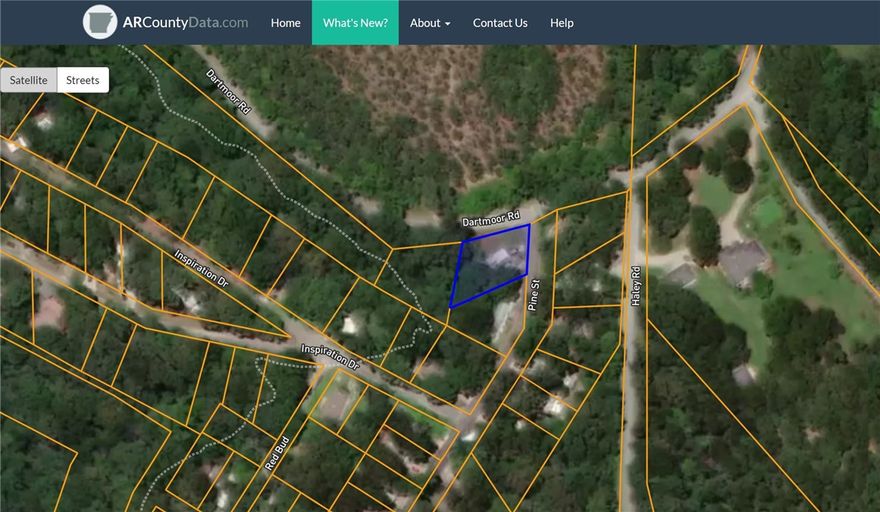Click the caret arrow next to About
The width and height of the screenshot is (880, 512).
(x=447, y=23)
